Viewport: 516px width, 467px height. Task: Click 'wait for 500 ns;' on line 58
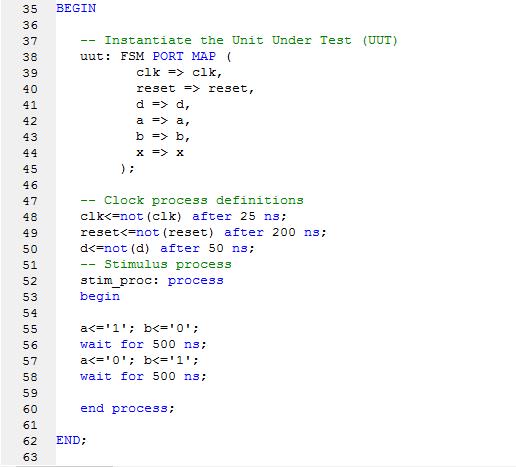pyautogui.click(x=144, y=376)
